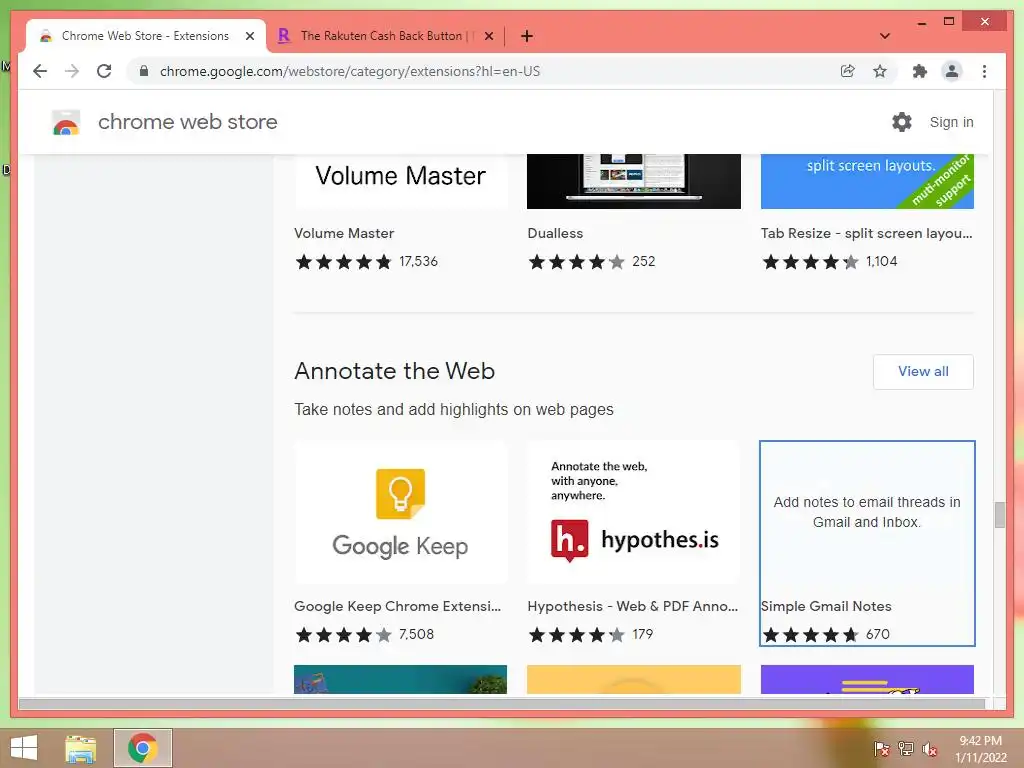Click the 7,508 review count

(416, 635)
